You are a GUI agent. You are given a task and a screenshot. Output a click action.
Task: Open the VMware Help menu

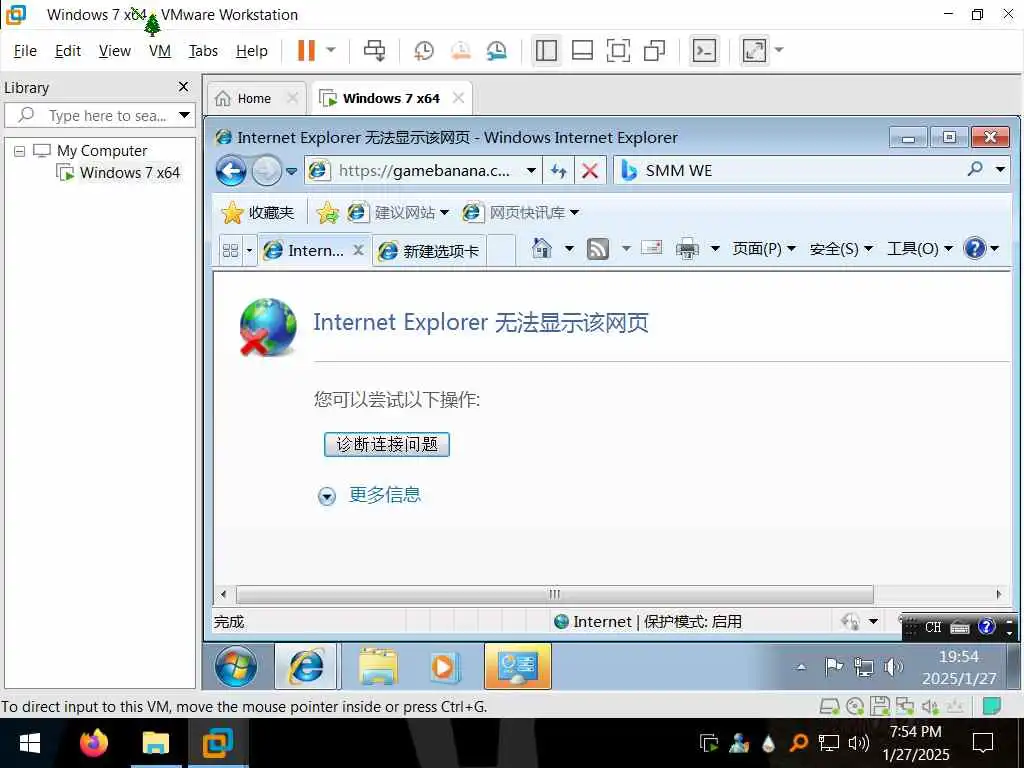(x=251, y=51)
